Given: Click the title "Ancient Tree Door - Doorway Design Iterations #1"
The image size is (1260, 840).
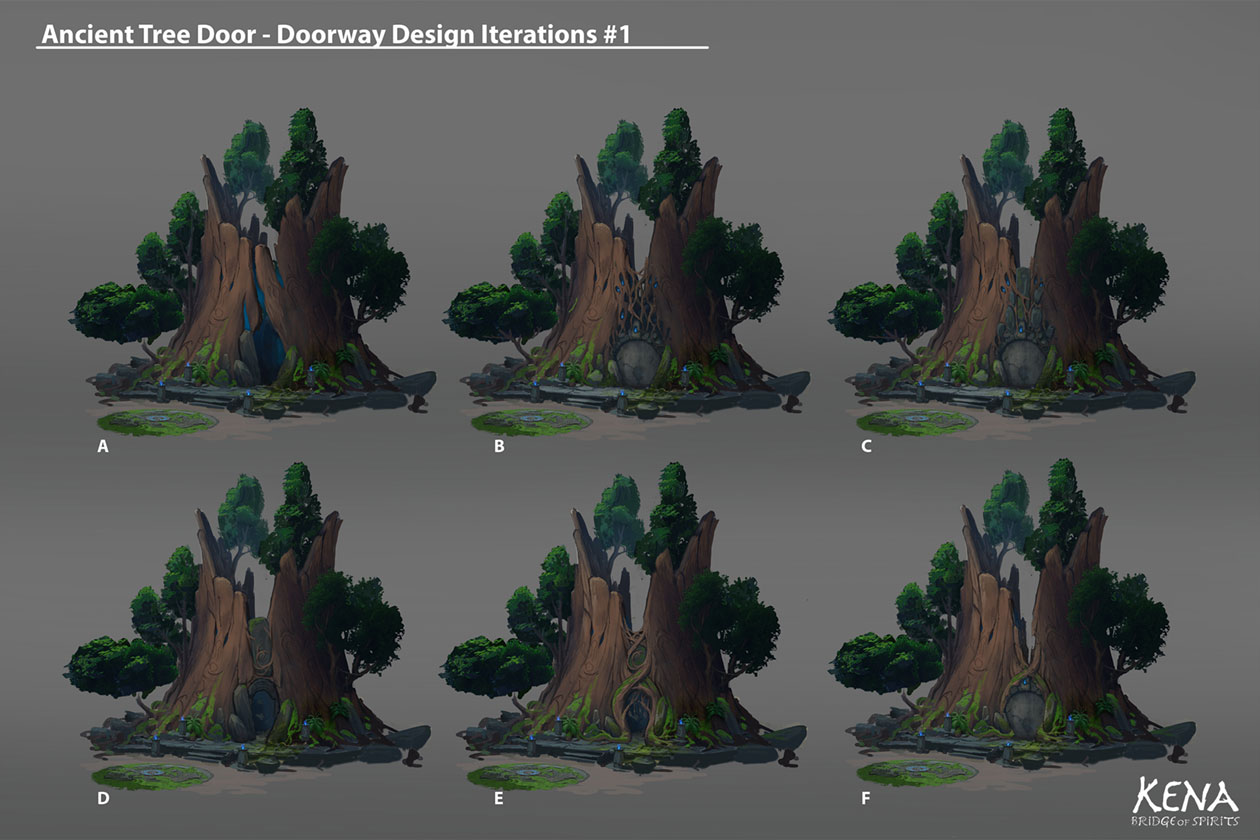Looking at the screenshot, I should [x=335, y=35].
